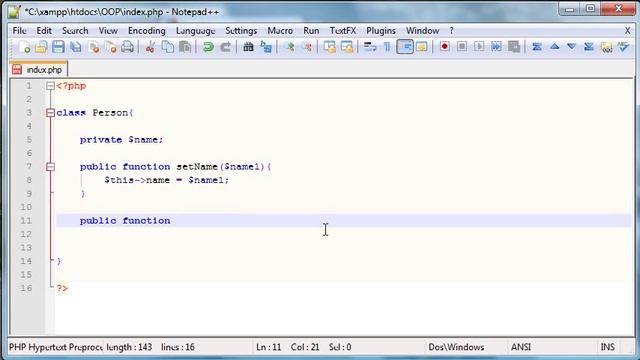Click the Save All toolbar icon
Viewport: 640px width, 360px height.
(76, 47)
